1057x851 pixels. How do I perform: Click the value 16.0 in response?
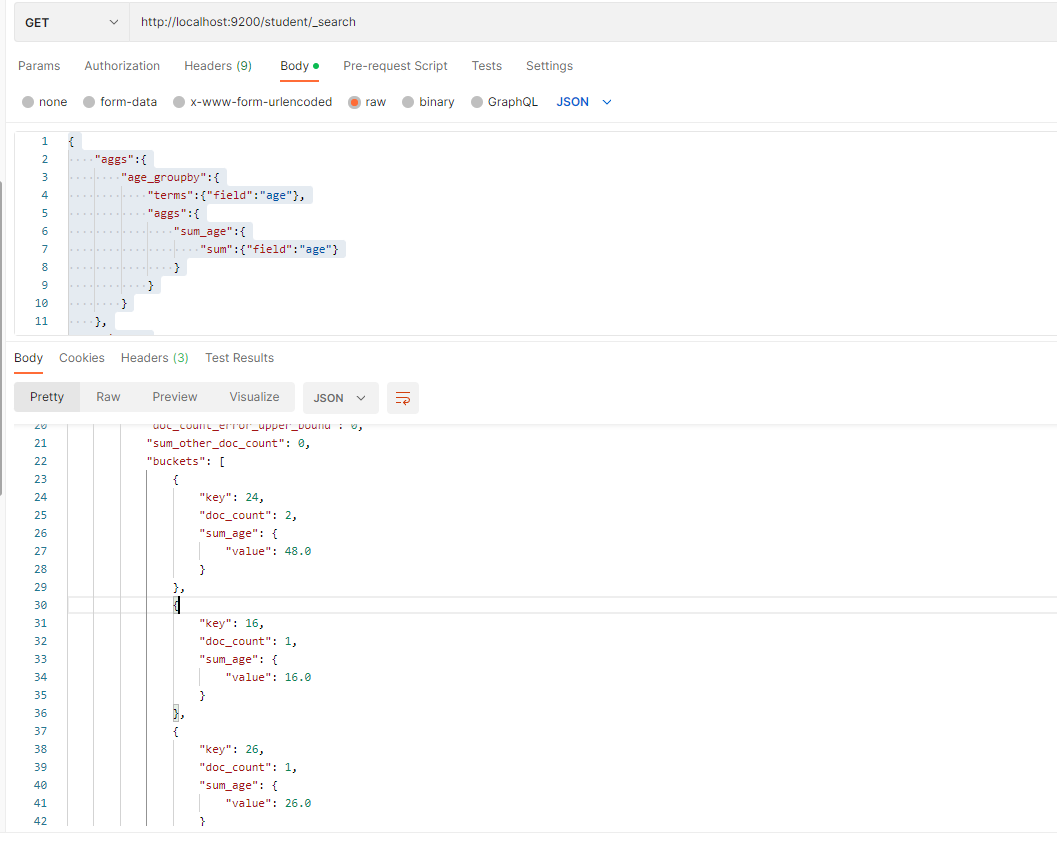point(298,677)
